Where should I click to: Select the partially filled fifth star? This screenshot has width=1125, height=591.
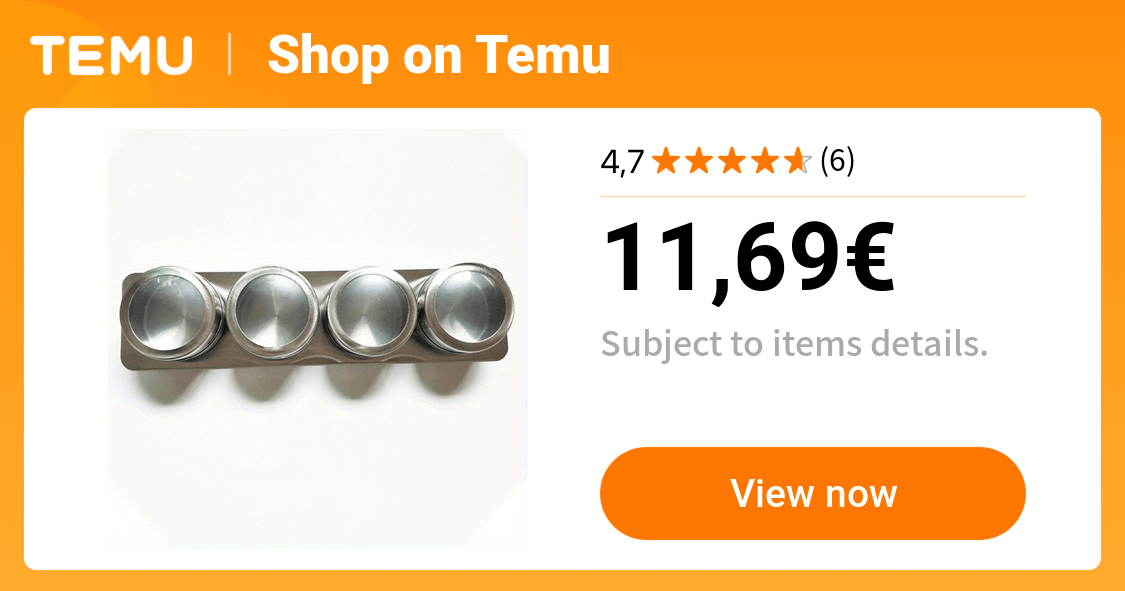(x=798, y=161)
